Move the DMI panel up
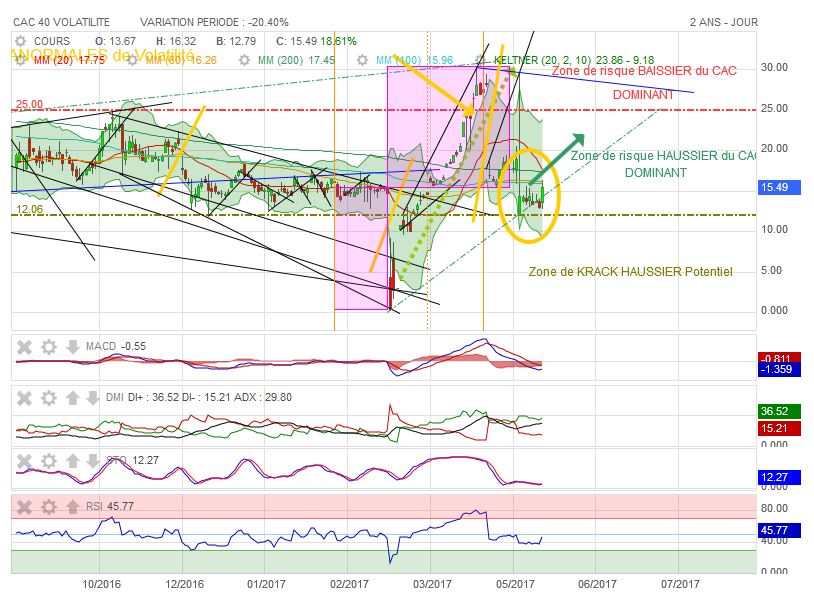Viewport: 814px width, 601px height. coord(73,398)
